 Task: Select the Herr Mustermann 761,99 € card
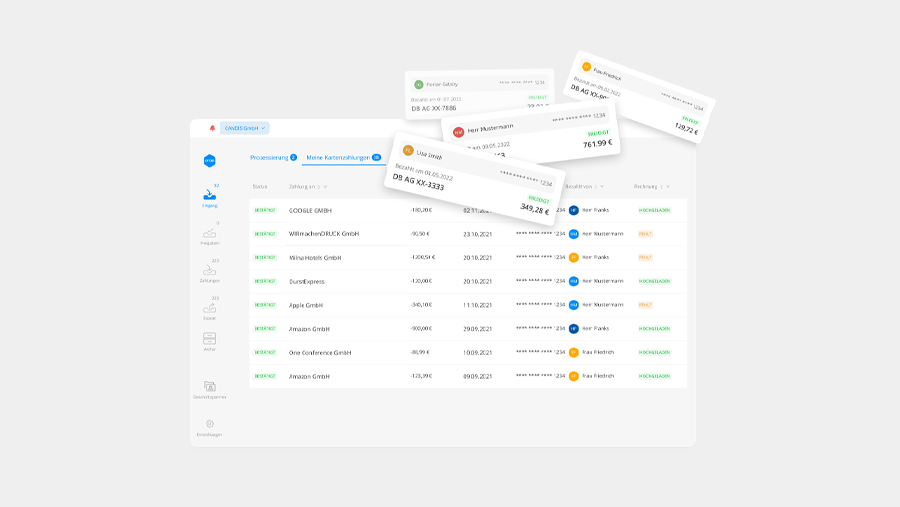(x=530, y=137)
